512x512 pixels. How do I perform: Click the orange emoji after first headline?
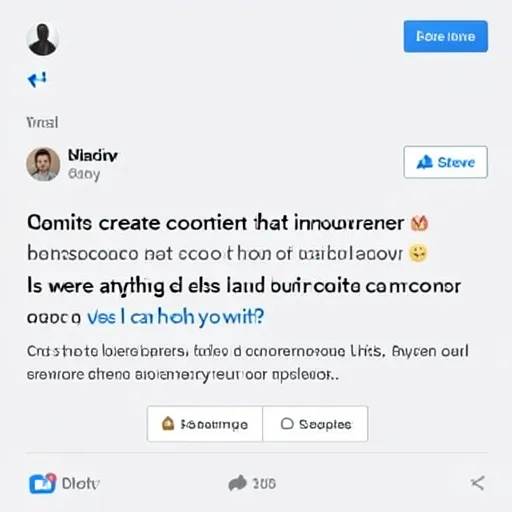(420, 223)
